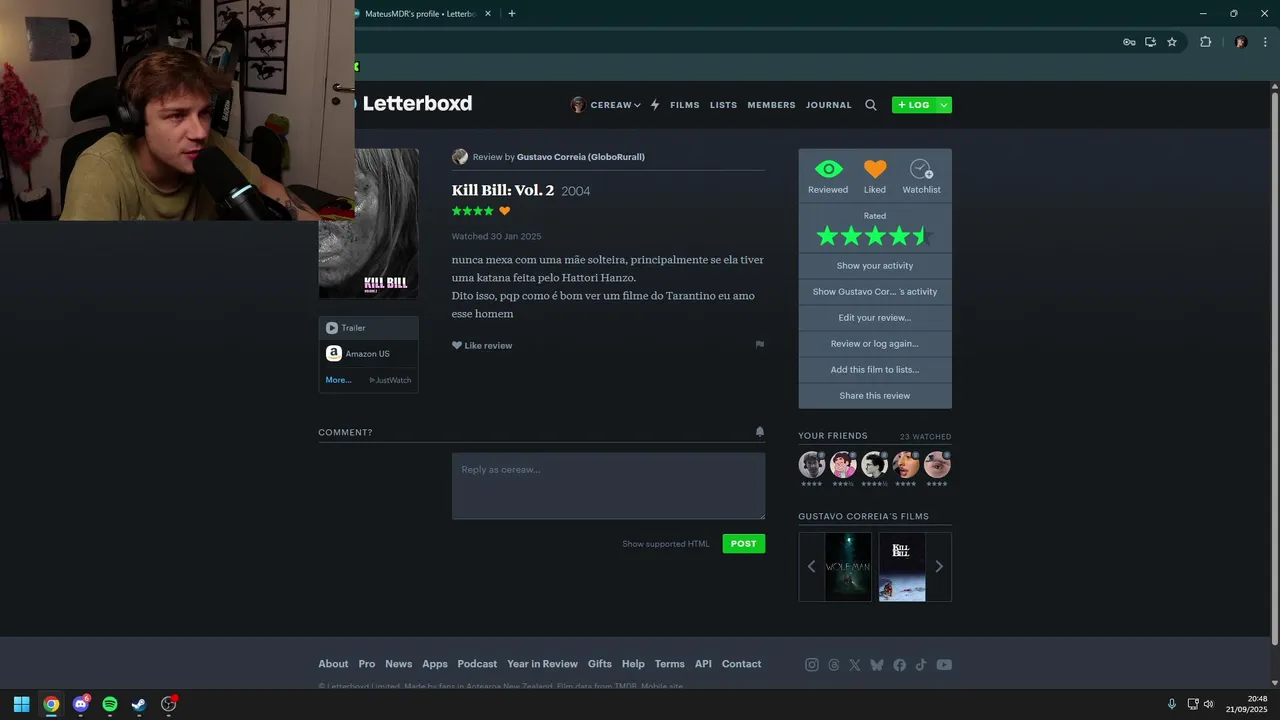Open the CEREAW account dropdown
The image size is (1280, 720).
(x=606, y=105)
